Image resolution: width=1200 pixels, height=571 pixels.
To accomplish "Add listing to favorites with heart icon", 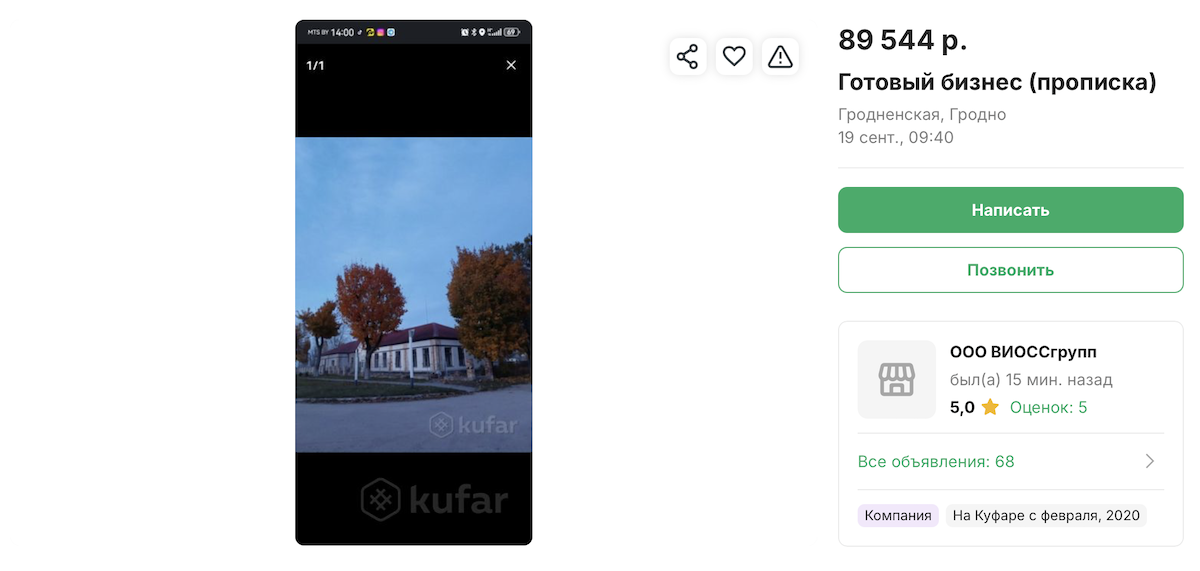I will [734, 57].
